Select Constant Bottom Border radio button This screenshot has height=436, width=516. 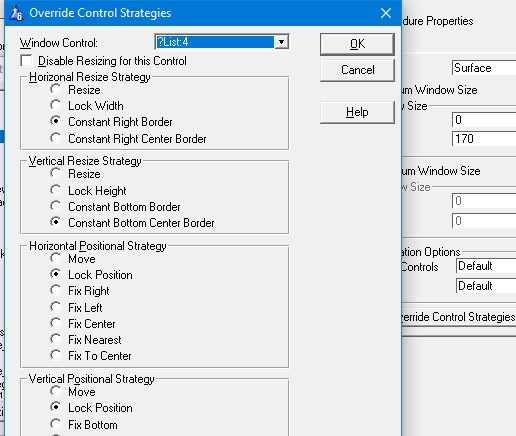[x=56, y=207]
